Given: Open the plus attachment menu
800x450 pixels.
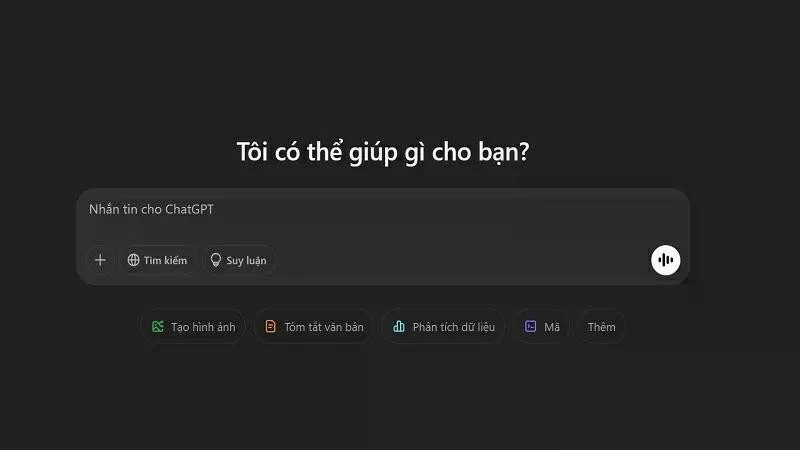Looking at the screenshot, I should tap(100, 260).
